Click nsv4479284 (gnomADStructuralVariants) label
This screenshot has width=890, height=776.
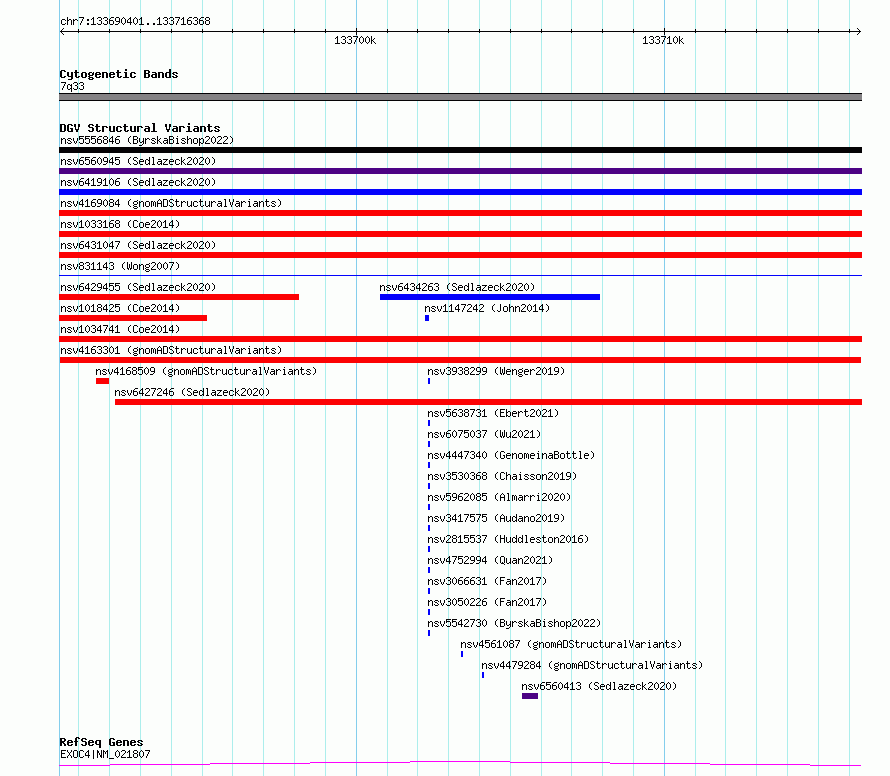coord(592,665)
